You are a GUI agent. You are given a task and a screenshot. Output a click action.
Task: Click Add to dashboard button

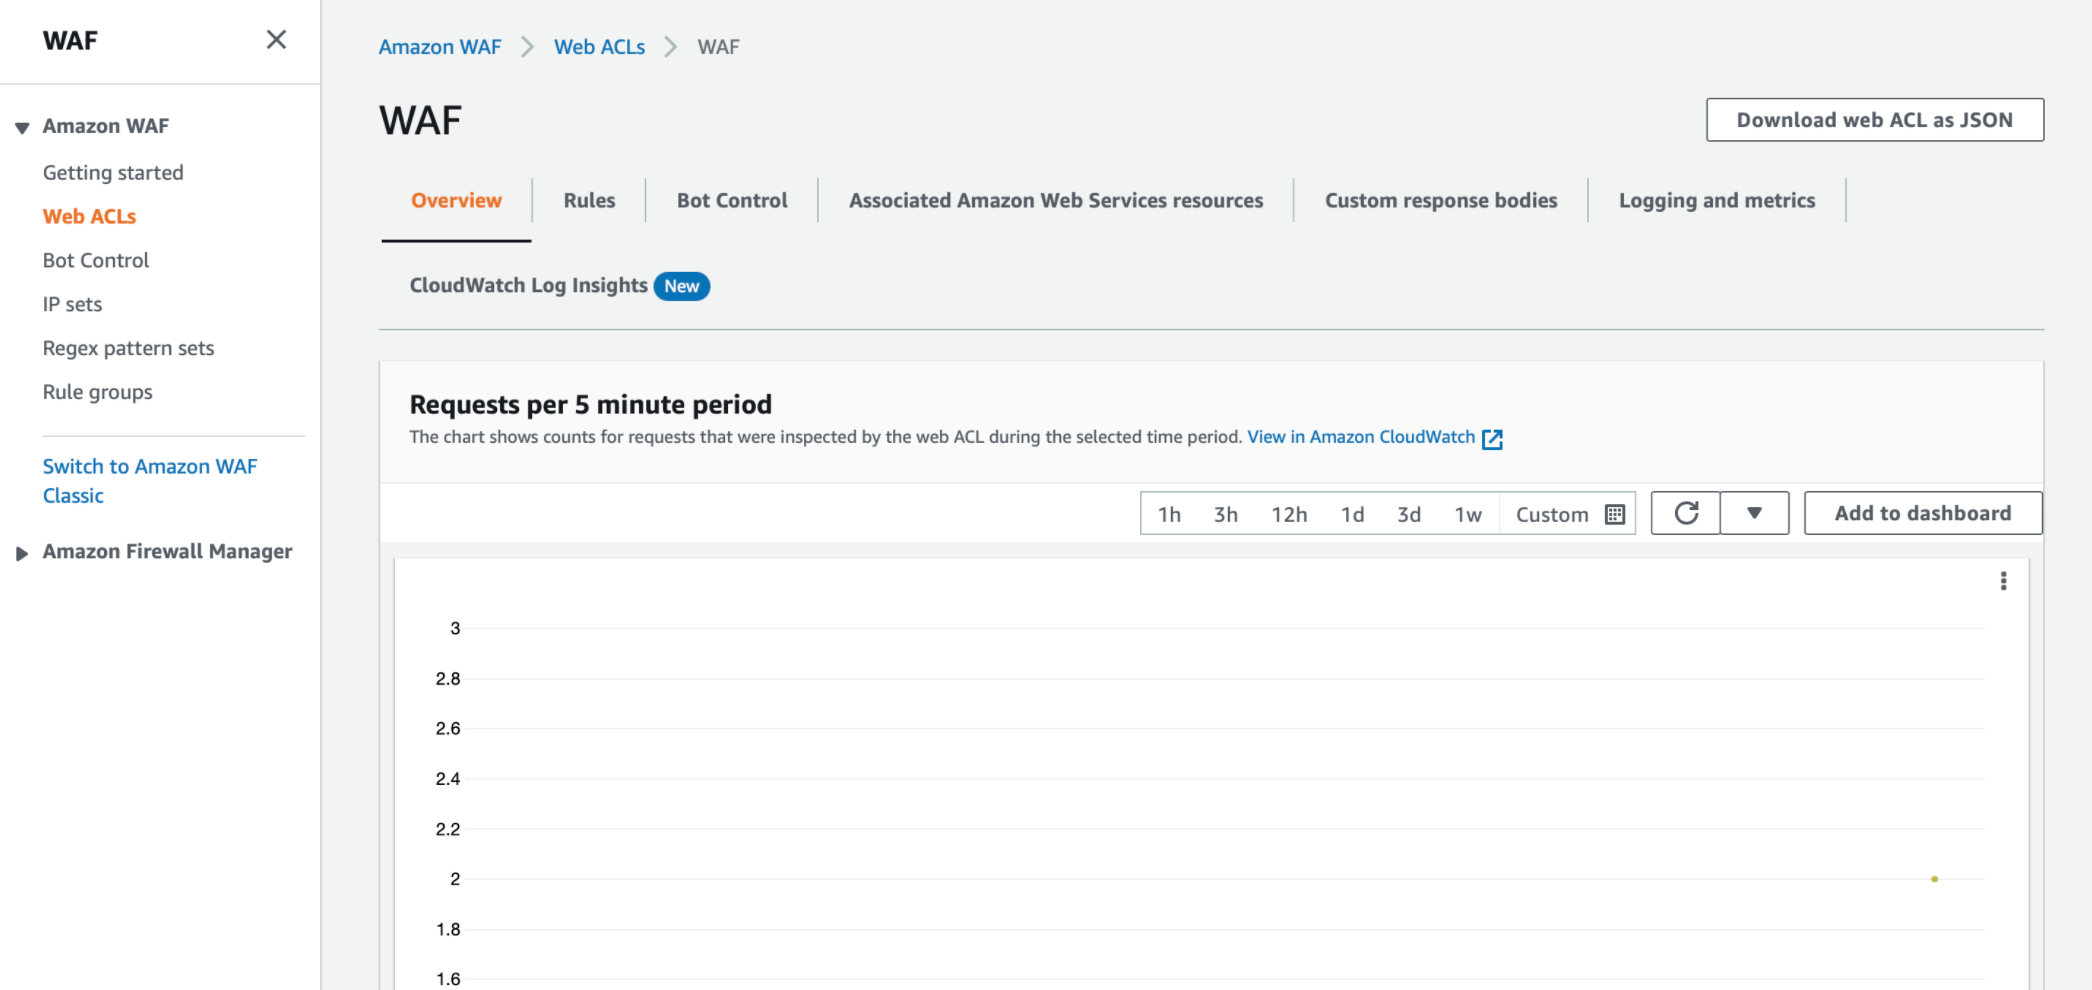(1923, 513)
